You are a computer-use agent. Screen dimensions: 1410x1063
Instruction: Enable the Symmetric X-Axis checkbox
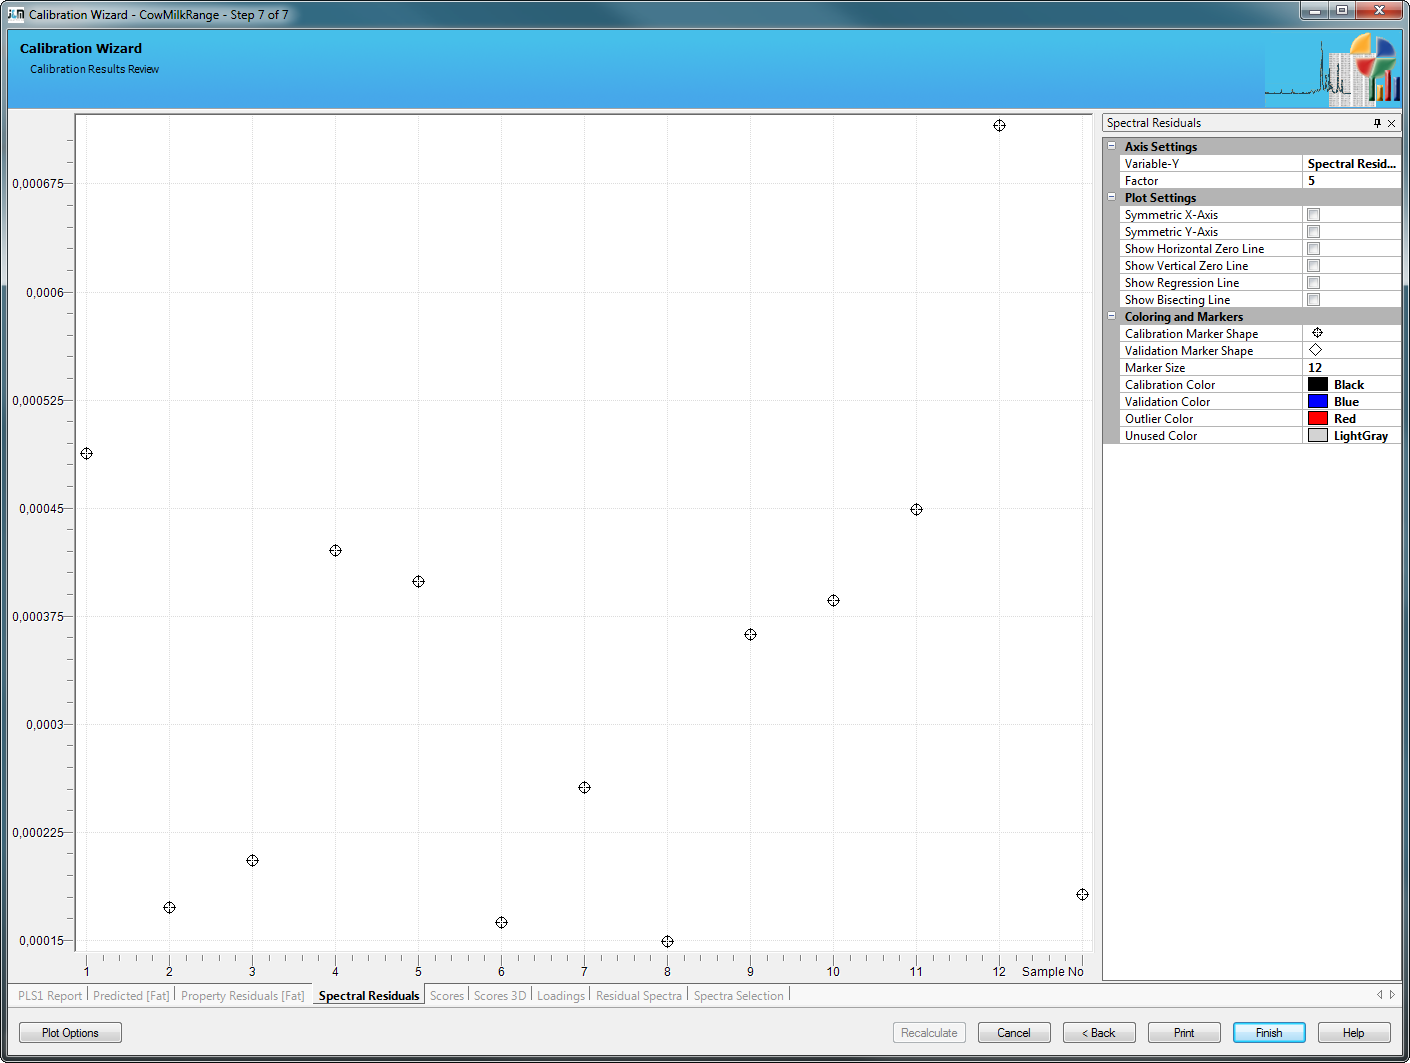point(1313,215)
